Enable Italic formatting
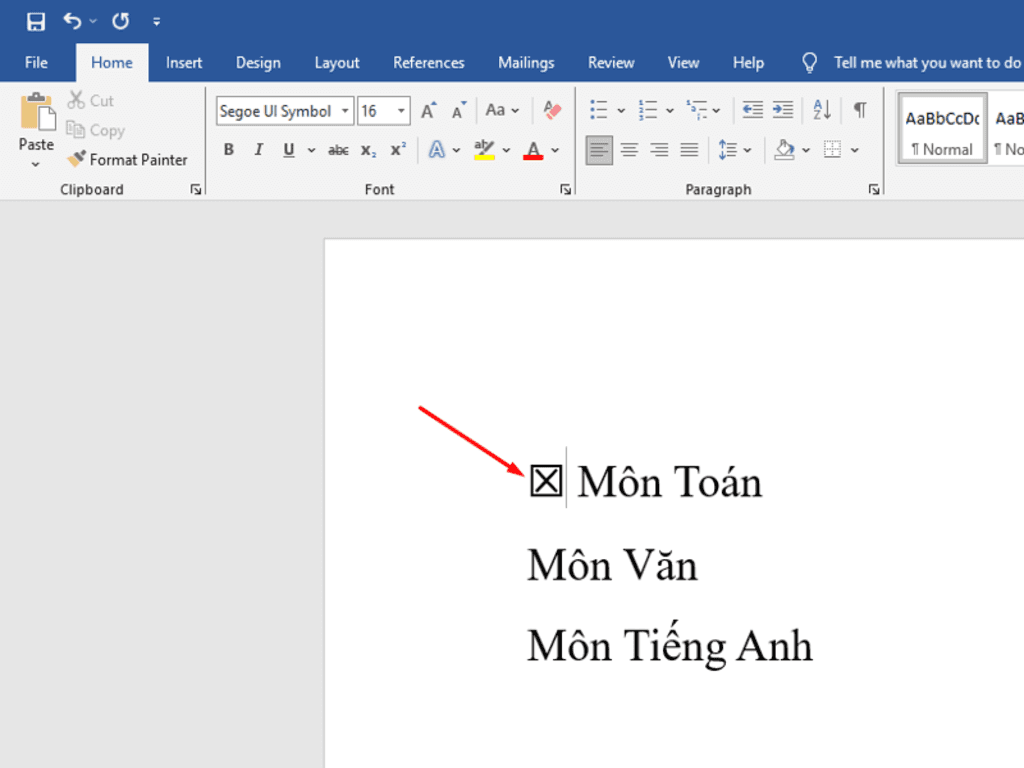 pyautogui.click(x=258, y=149)
